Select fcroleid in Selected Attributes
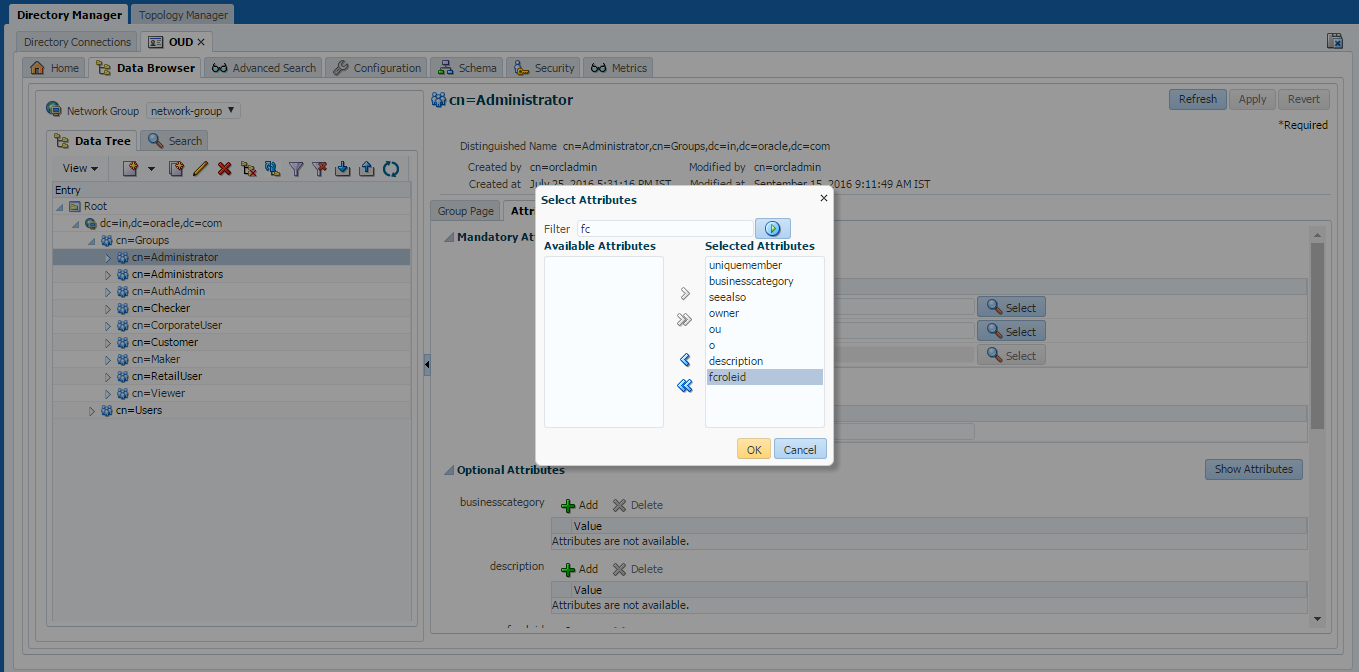Viewport: 1359px width, 672px height. [x=764, y=377]
